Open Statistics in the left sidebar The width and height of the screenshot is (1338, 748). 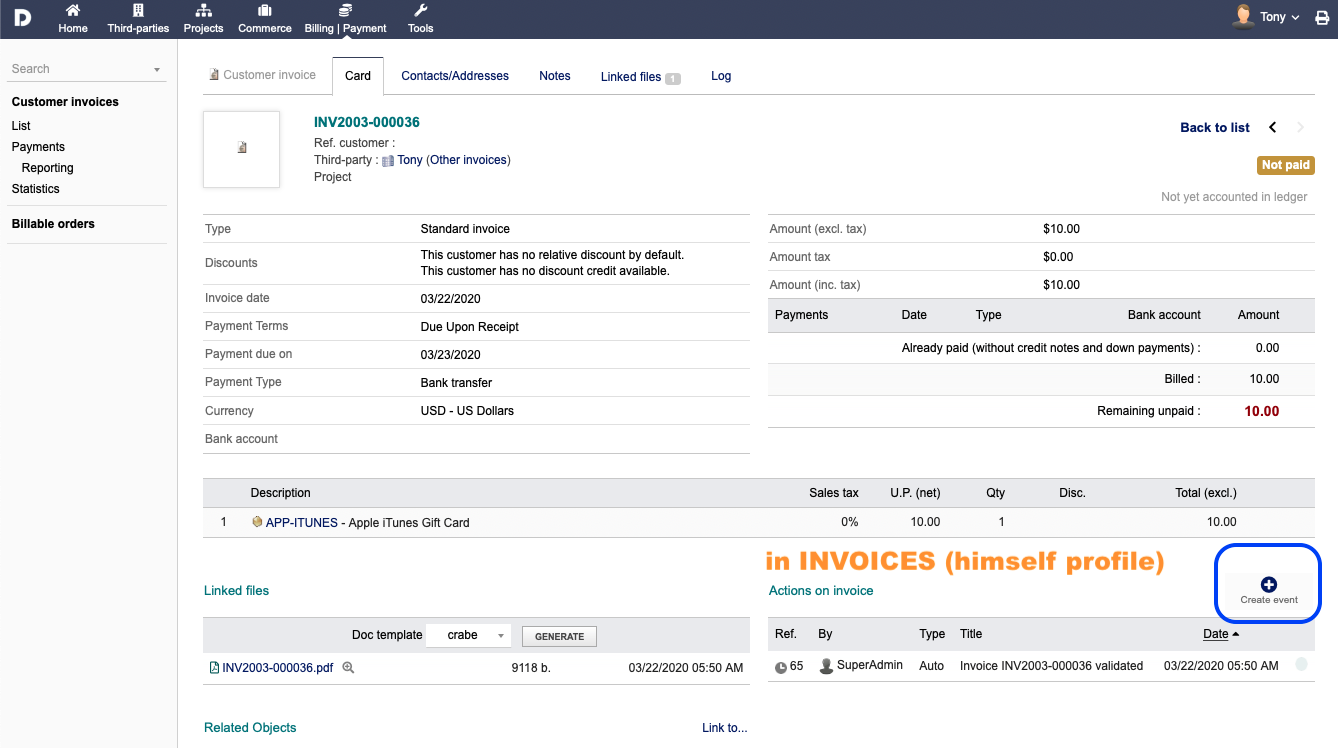pyautogui.click(x=36, y=189)
